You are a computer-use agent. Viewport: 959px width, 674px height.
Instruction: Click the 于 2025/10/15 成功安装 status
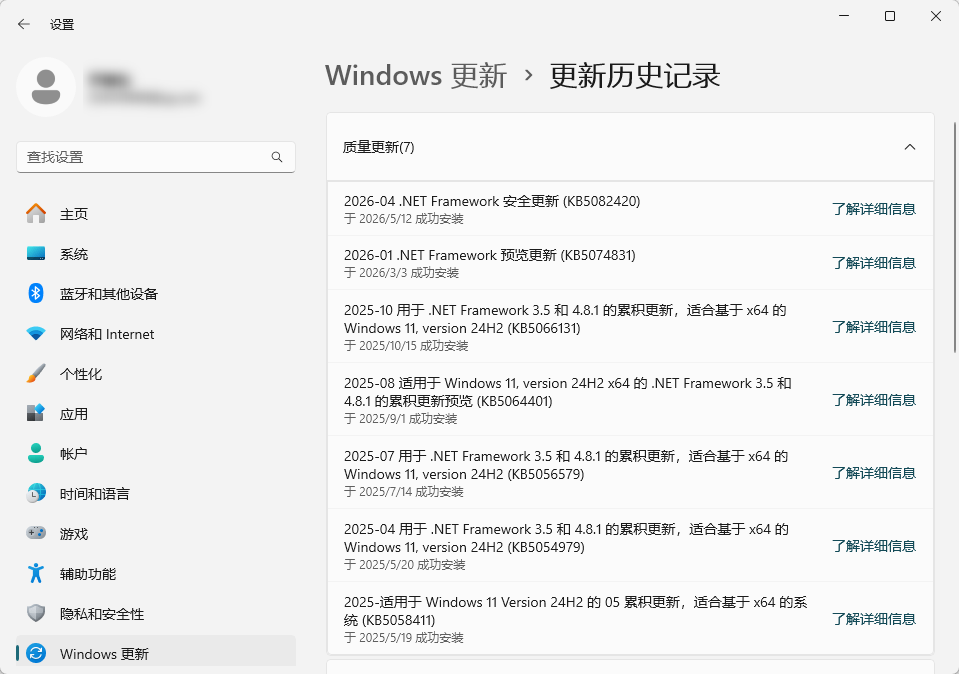pos(406,346)
